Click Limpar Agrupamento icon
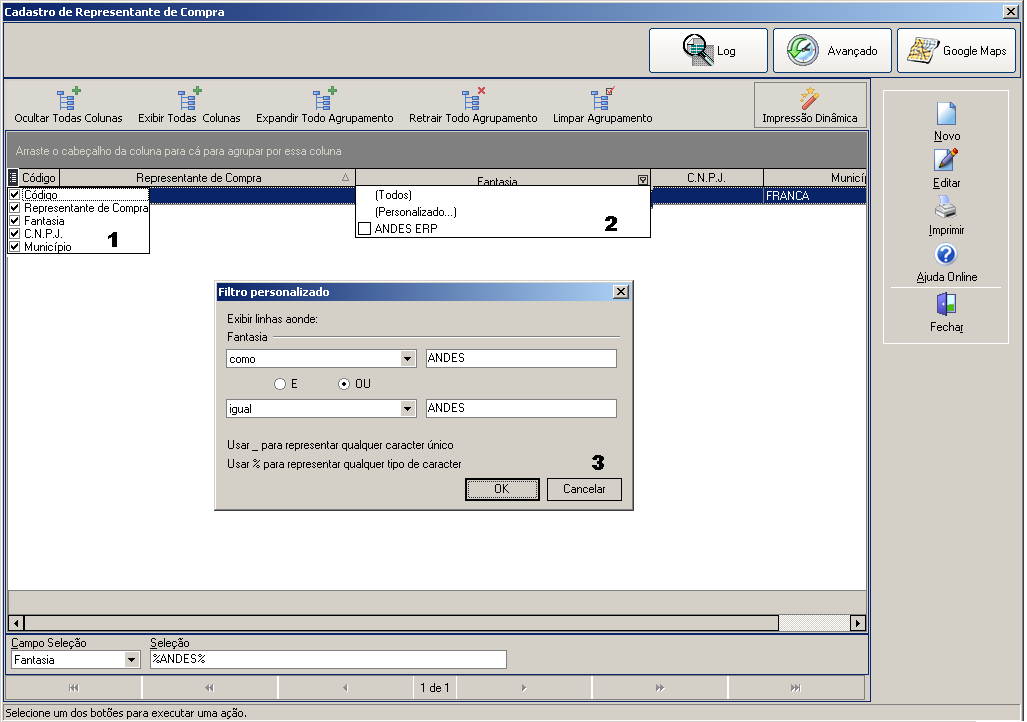 click(603, 99)
